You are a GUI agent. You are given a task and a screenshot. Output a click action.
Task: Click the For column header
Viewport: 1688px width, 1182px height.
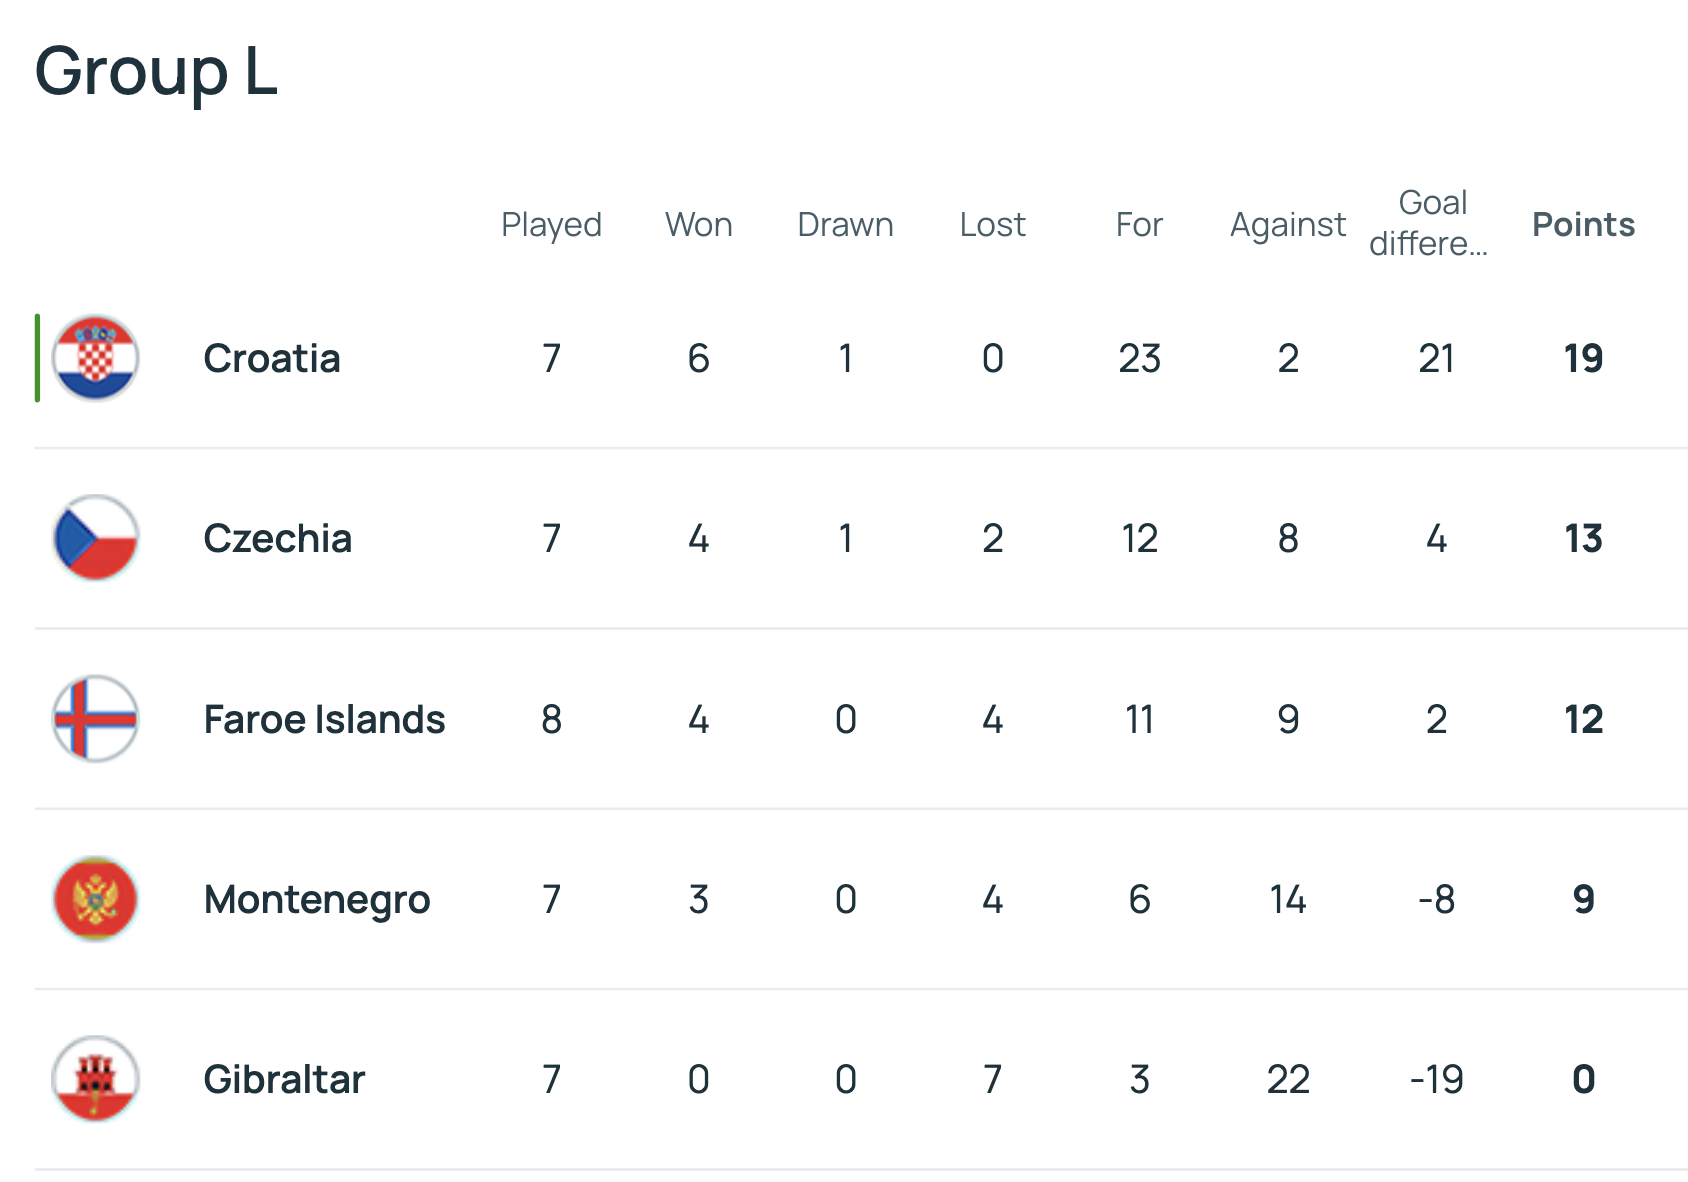(x=1139, y=224)
